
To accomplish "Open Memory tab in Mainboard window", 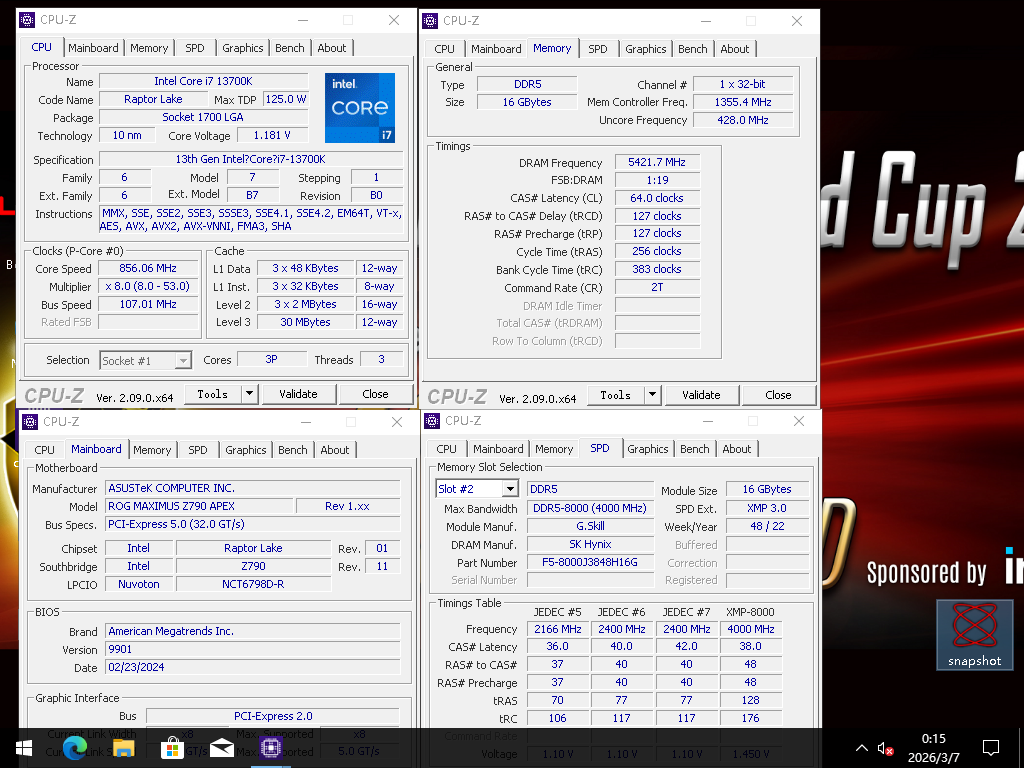I will pos(152,450).
